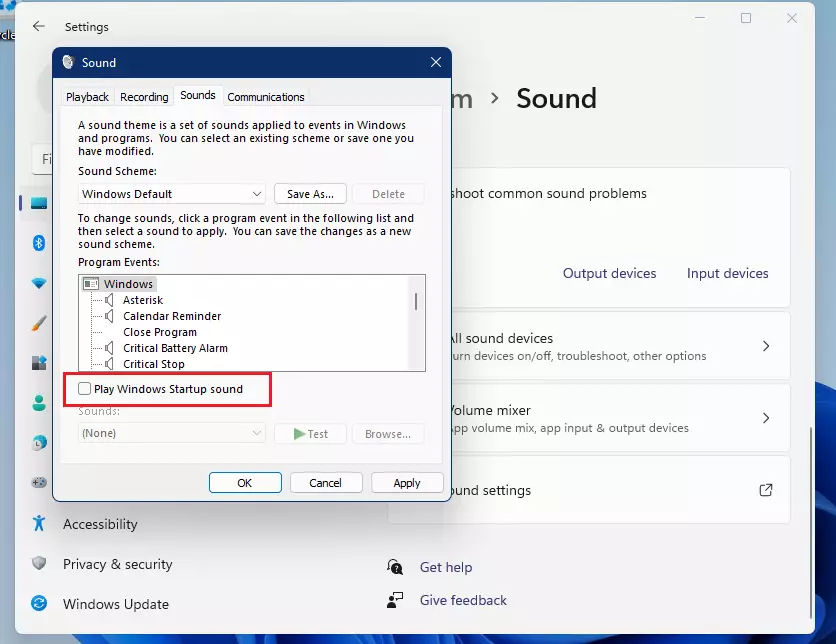Click the speaker icon beside Asterisk

(109, 300)
